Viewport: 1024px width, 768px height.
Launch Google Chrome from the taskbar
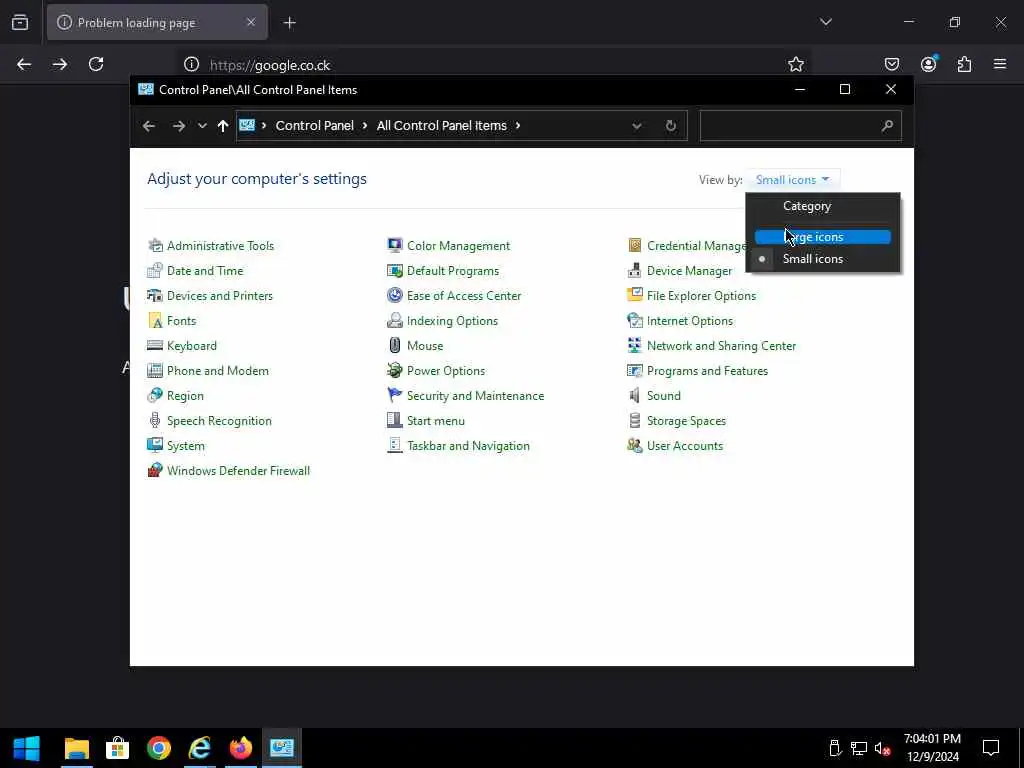click(159, 748)
